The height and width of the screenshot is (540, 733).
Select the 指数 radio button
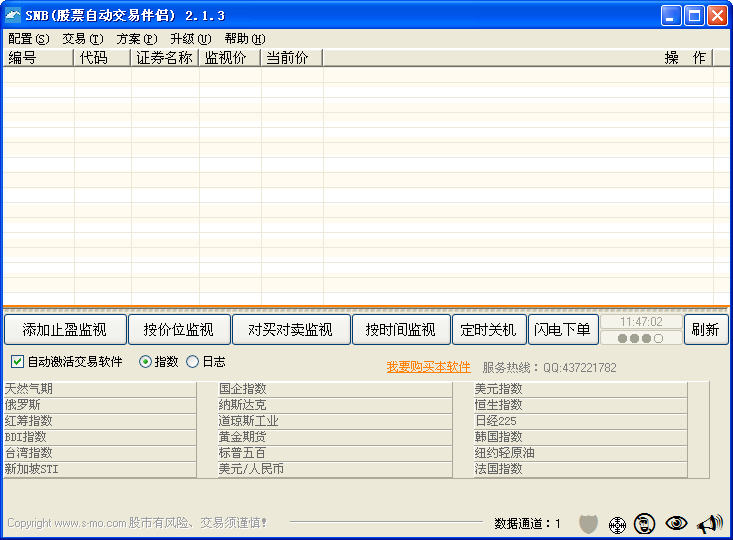145,362
